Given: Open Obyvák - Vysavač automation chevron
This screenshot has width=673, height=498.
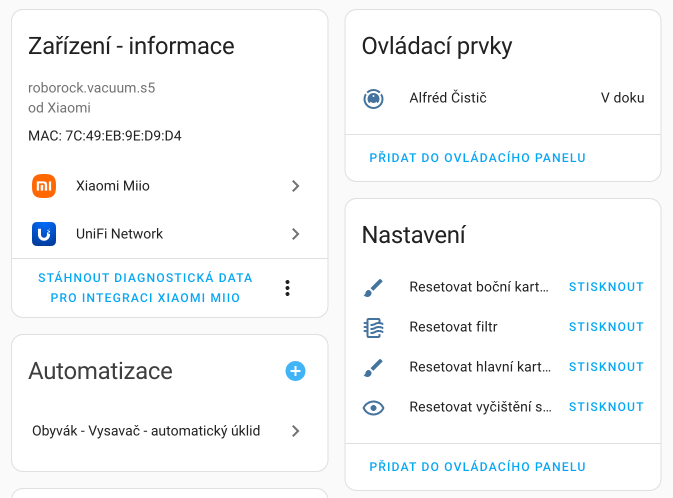Looking at the screenshot, I should click(295, 431).
